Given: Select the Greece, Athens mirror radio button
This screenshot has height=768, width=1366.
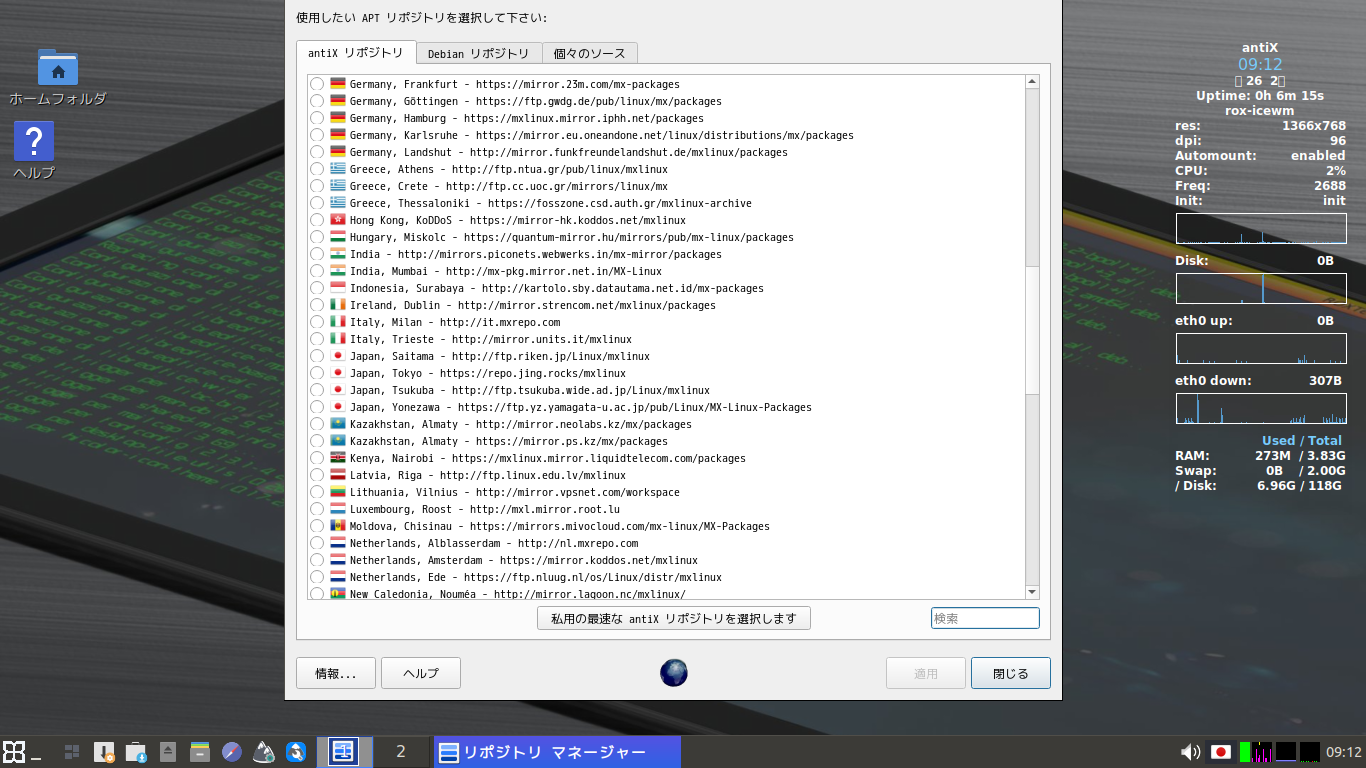Looking at the screenshot, I should tap(317, 169).
